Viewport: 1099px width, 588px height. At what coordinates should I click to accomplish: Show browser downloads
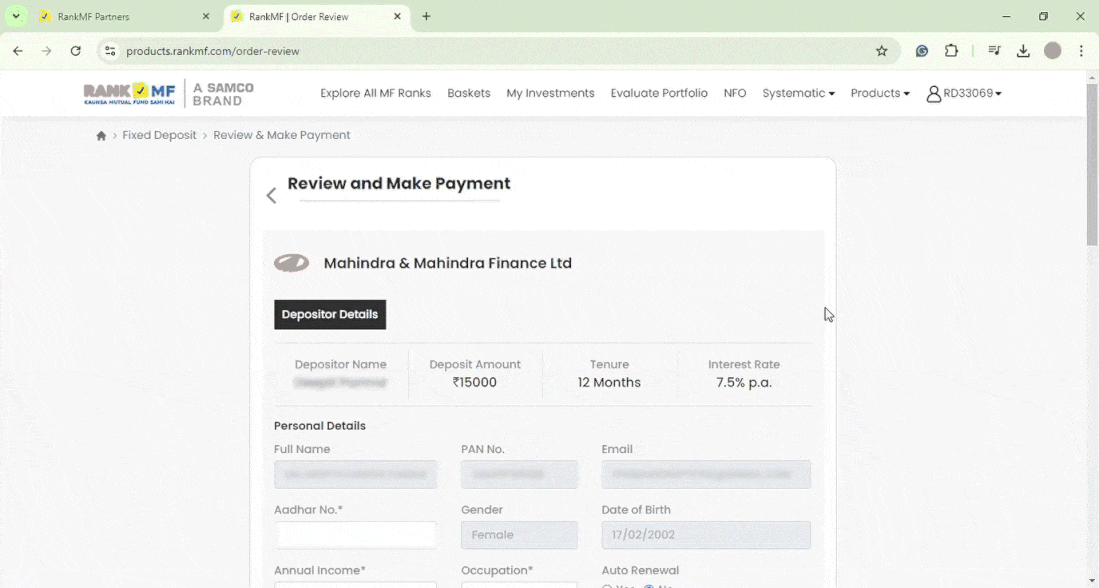click(x=1023, y=51)
